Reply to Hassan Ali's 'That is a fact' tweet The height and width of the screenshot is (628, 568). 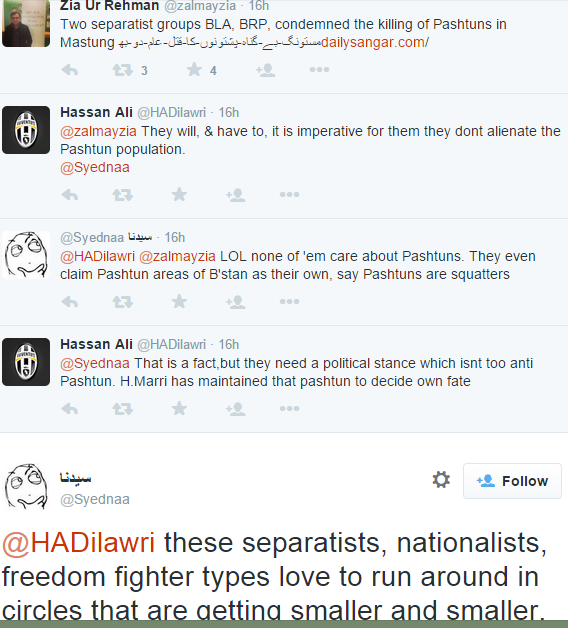(x=70, y=409)
